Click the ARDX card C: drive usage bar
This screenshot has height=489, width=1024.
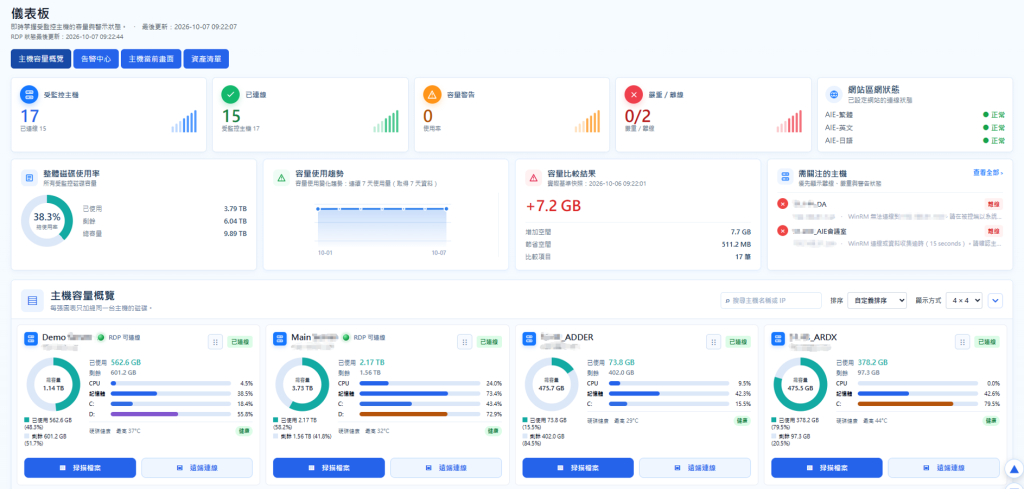(x=917, y=403)
